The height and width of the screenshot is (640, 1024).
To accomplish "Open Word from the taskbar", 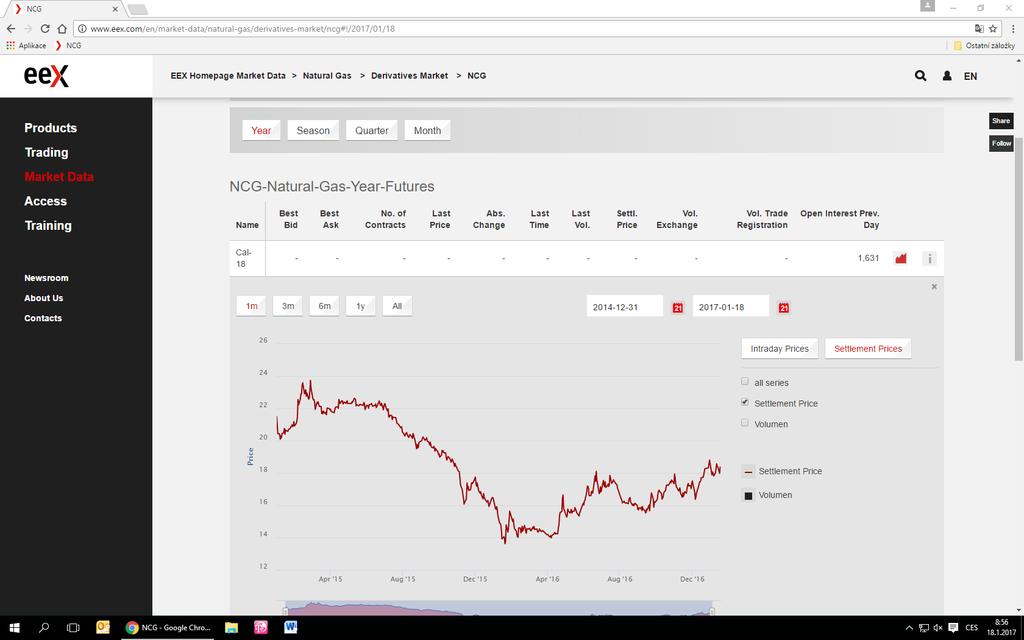I will (x=291, y=628).
